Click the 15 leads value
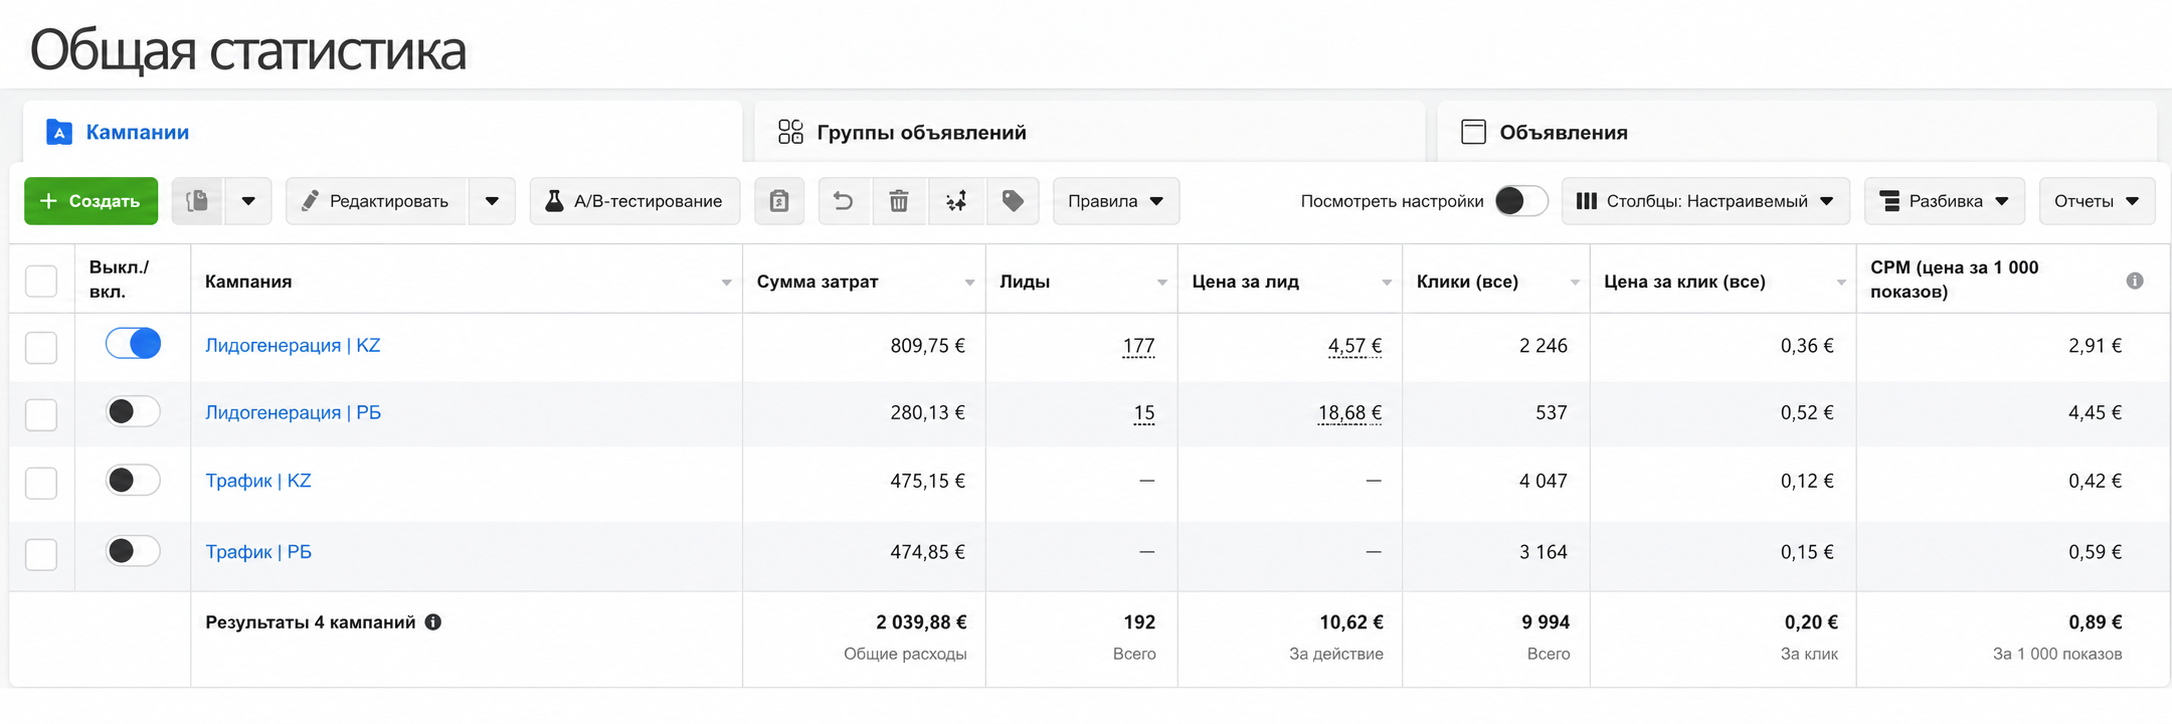Image resolution: width=2172 pixels, height=724 pixels. (x=1144, y=413)
